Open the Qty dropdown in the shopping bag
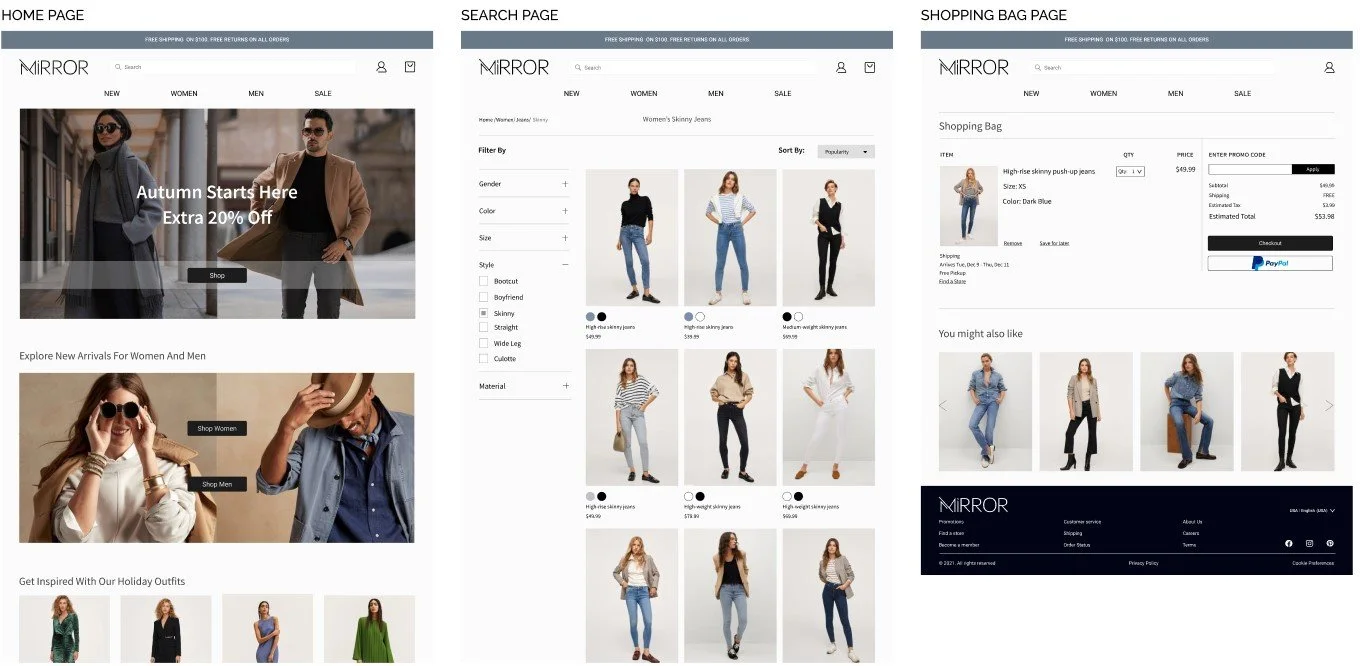 (x=1130, y=172)
